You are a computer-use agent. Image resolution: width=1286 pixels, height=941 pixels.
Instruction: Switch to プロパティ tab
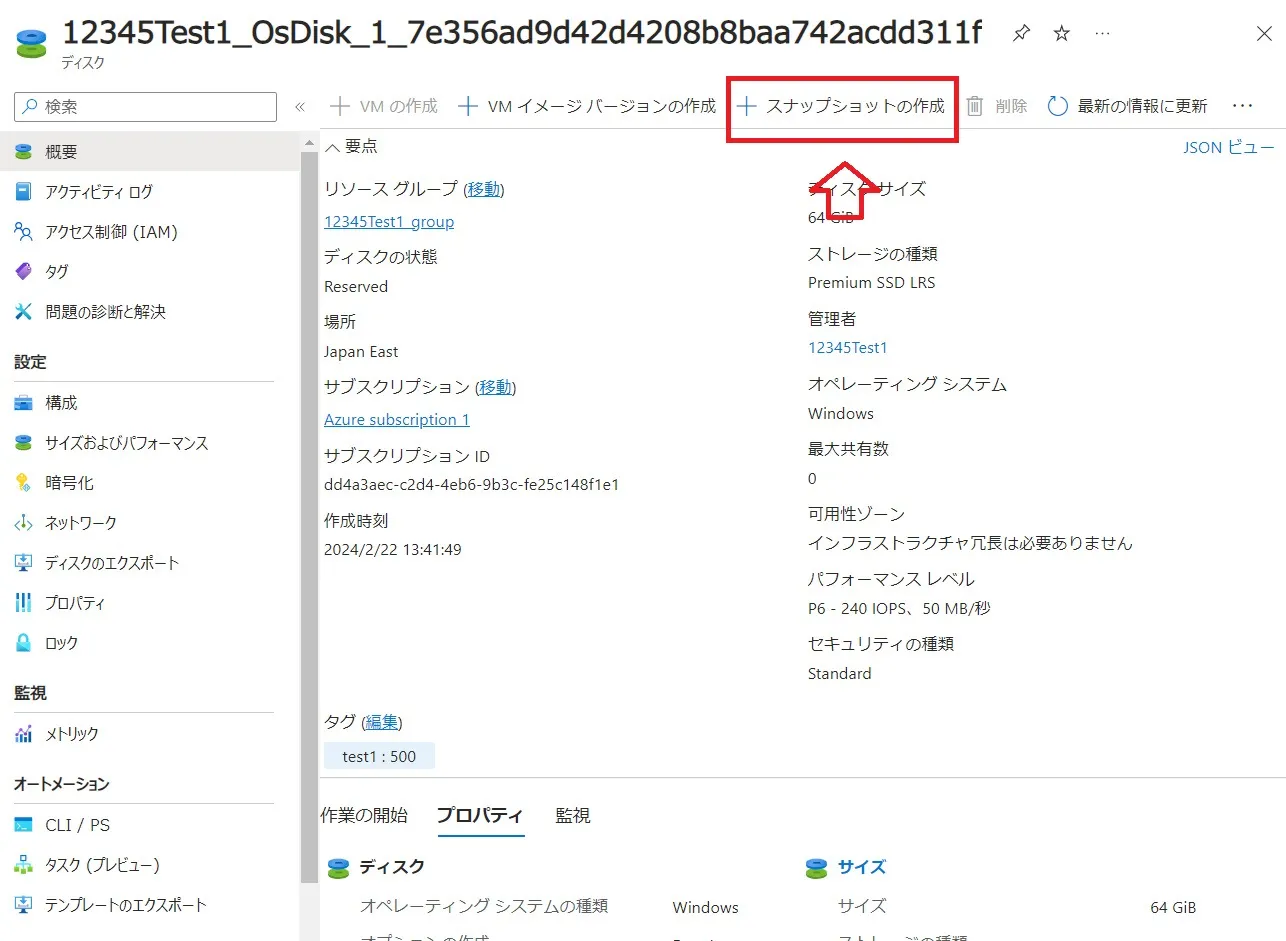pyautogui.click(x=480, y=815)
